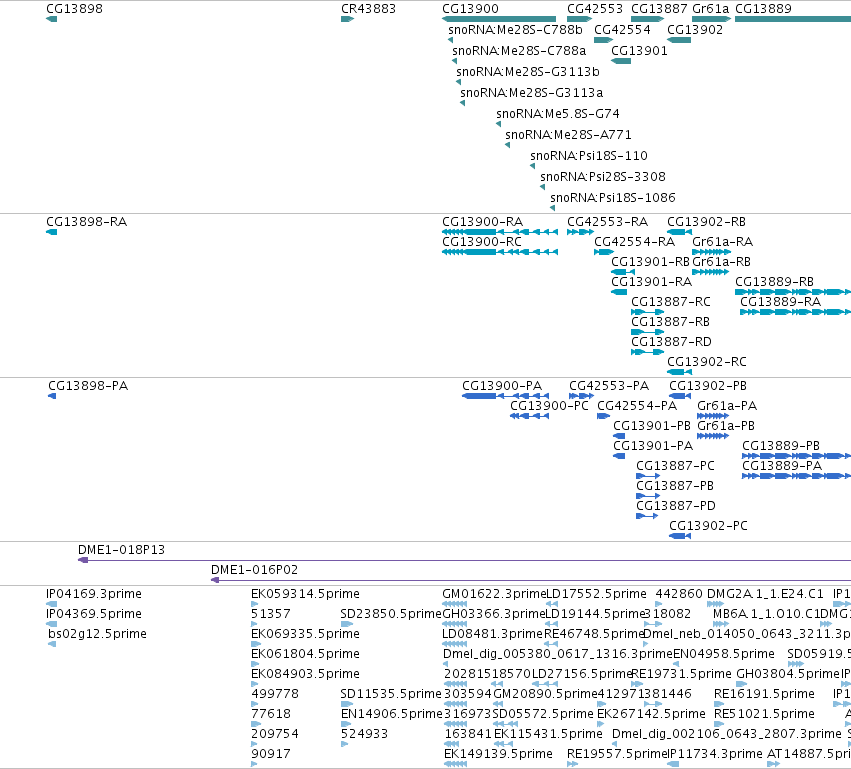Click the CG13887 gene label
851x769 pixels.
659,9
